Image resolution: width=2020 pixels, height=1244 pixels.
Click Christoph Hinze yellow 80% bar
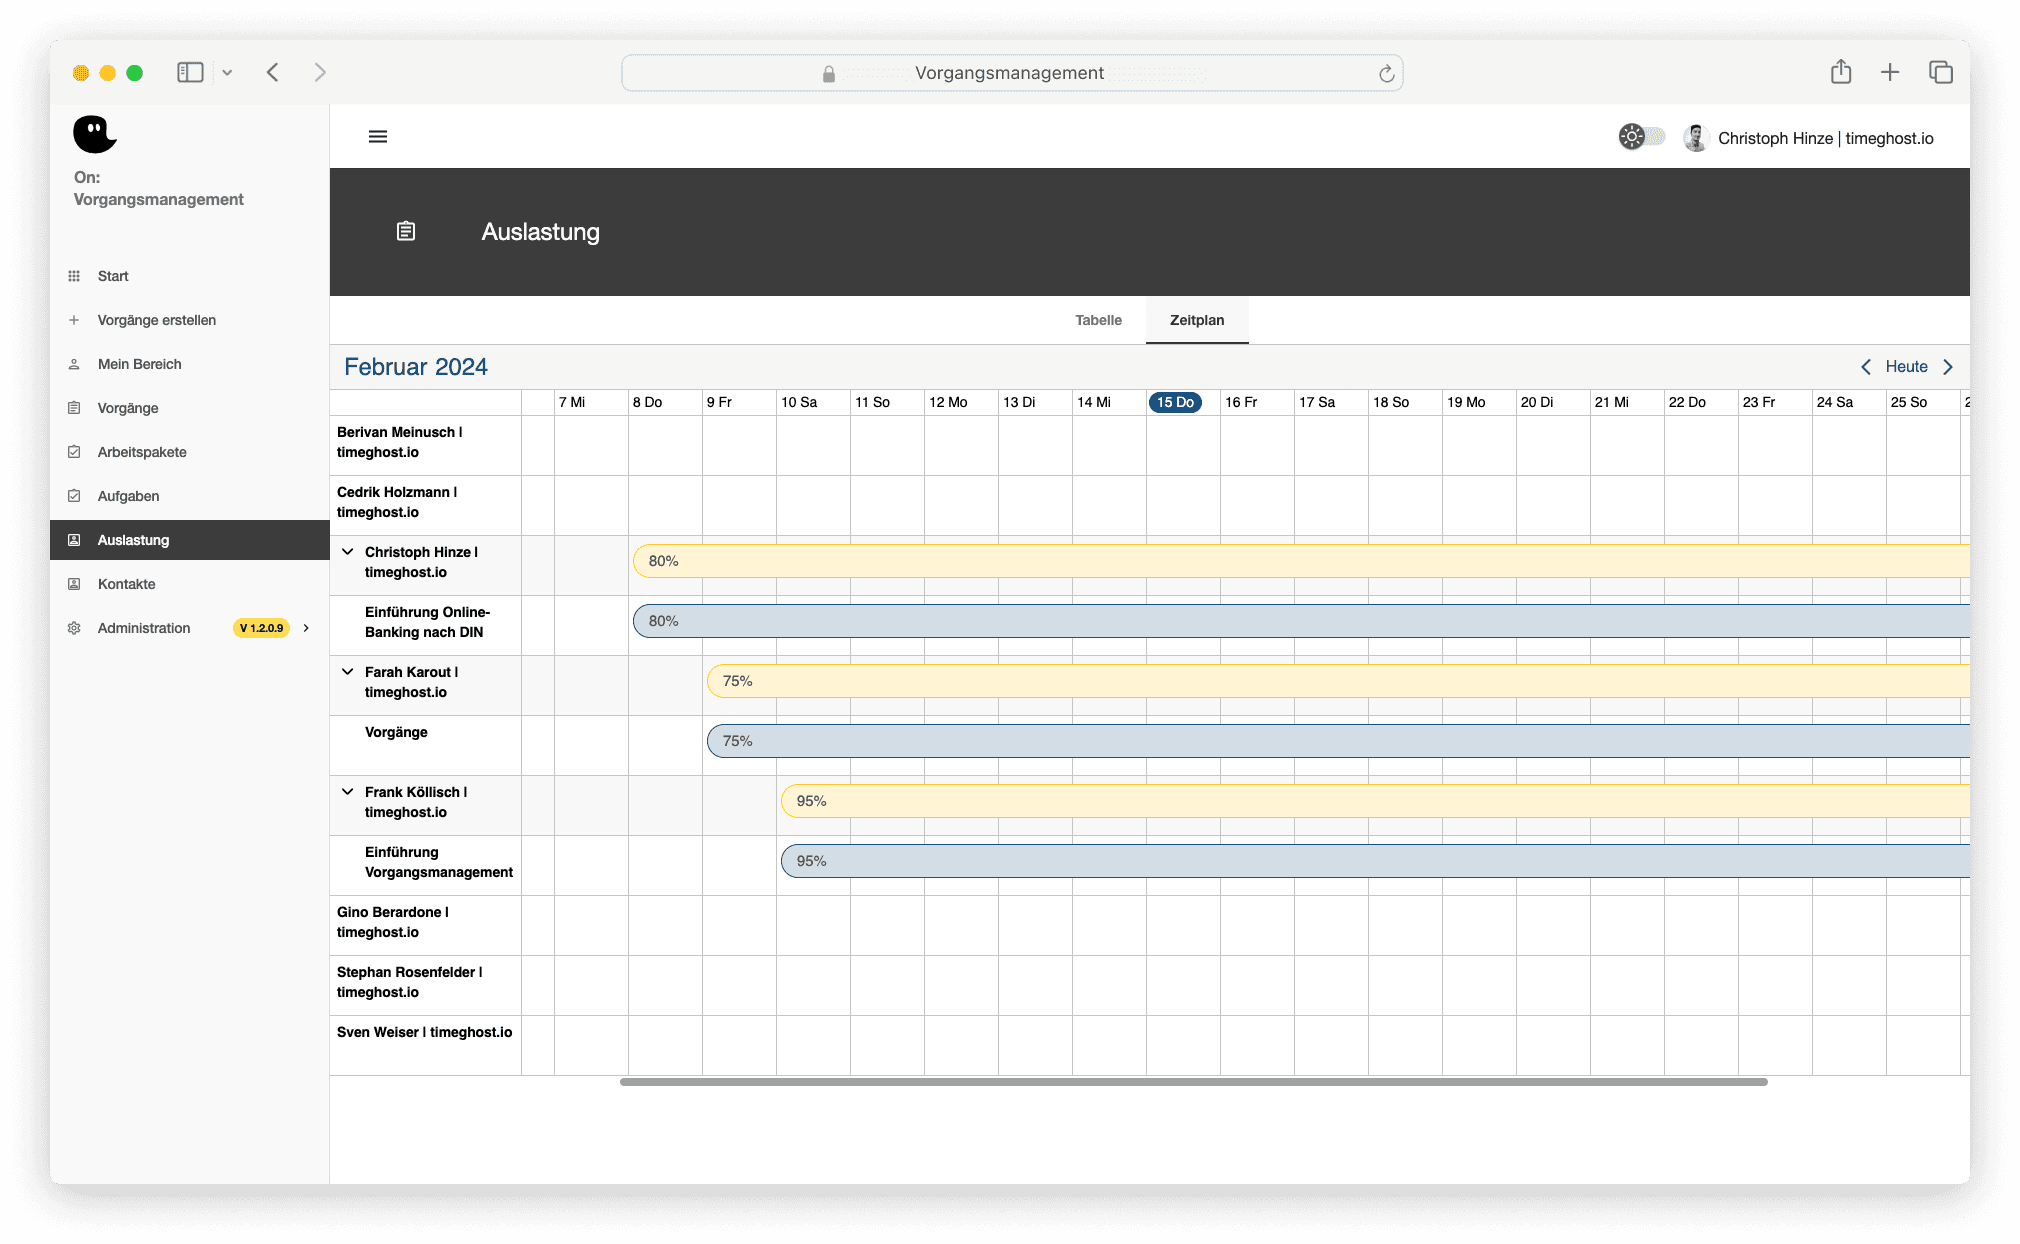[1301, 561]
